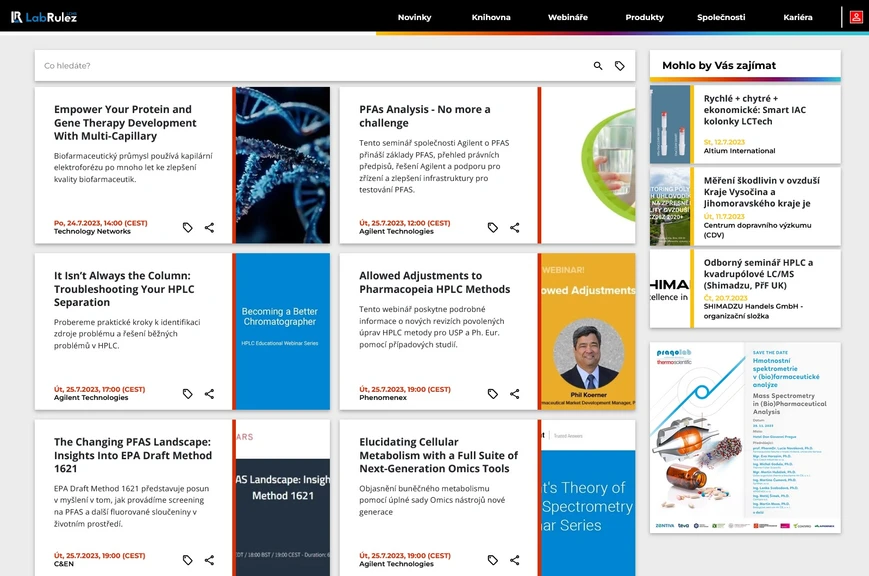Click 'Altium International' company name

(739, 151)
